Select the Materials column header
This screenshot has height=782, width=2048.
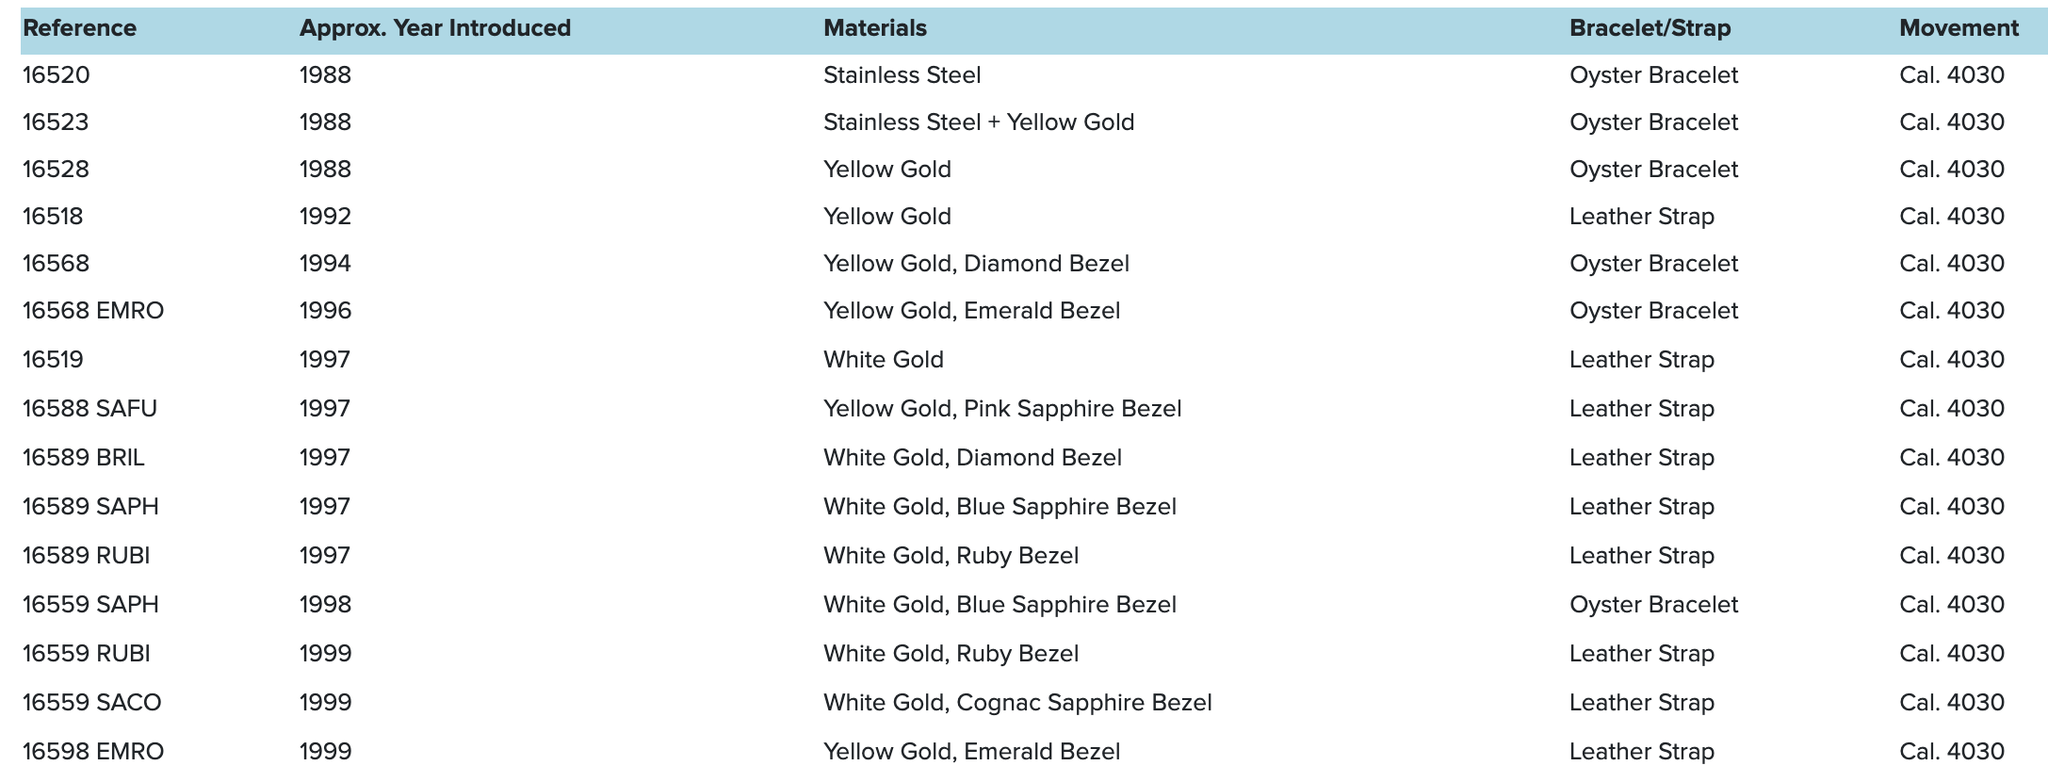(x=875, y=29)
